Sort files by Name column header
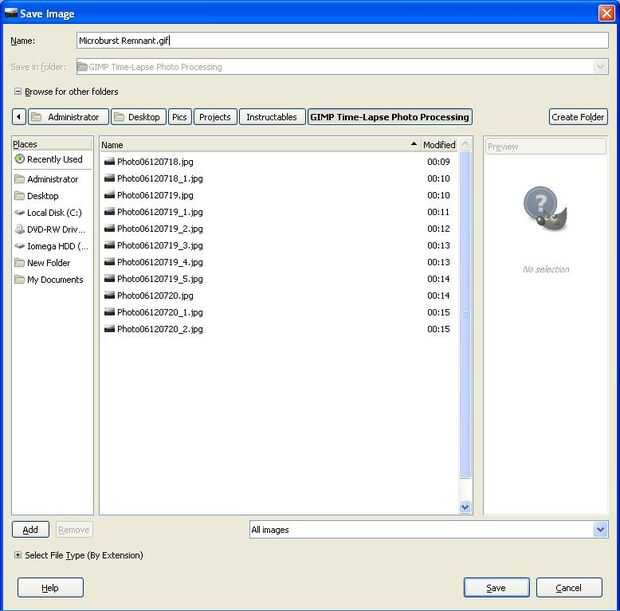620x611 pixels. tap(259, 145)
